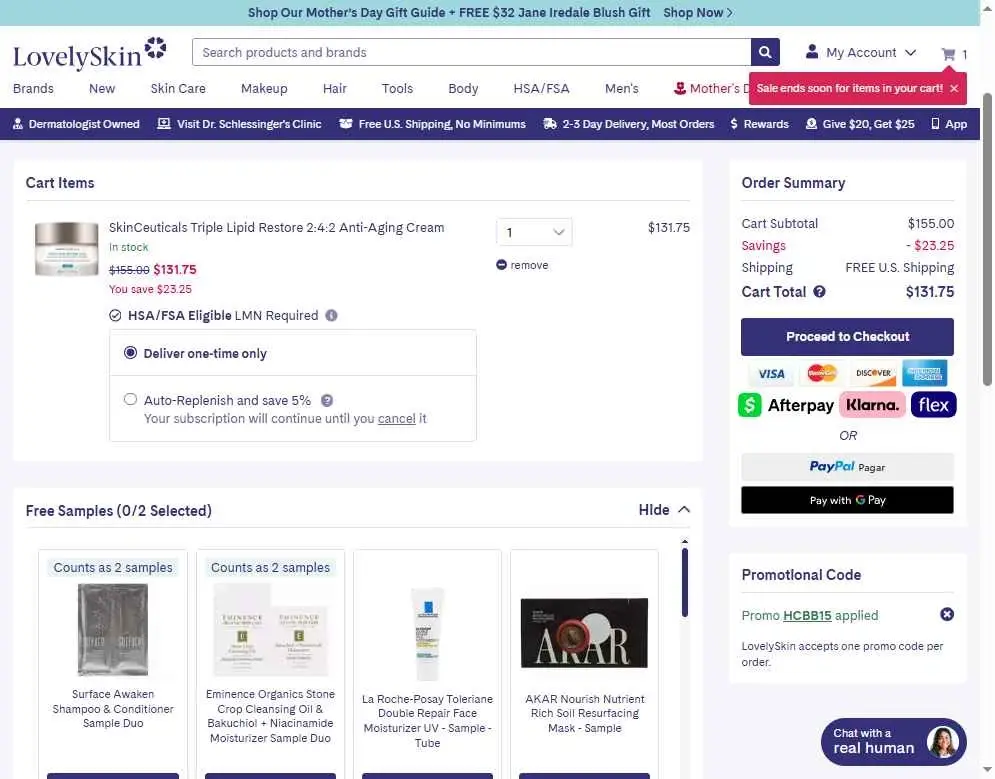Click the Dermatologist Owned icon
The width and height of the screenshot is (995, 779).
(18, 124)
